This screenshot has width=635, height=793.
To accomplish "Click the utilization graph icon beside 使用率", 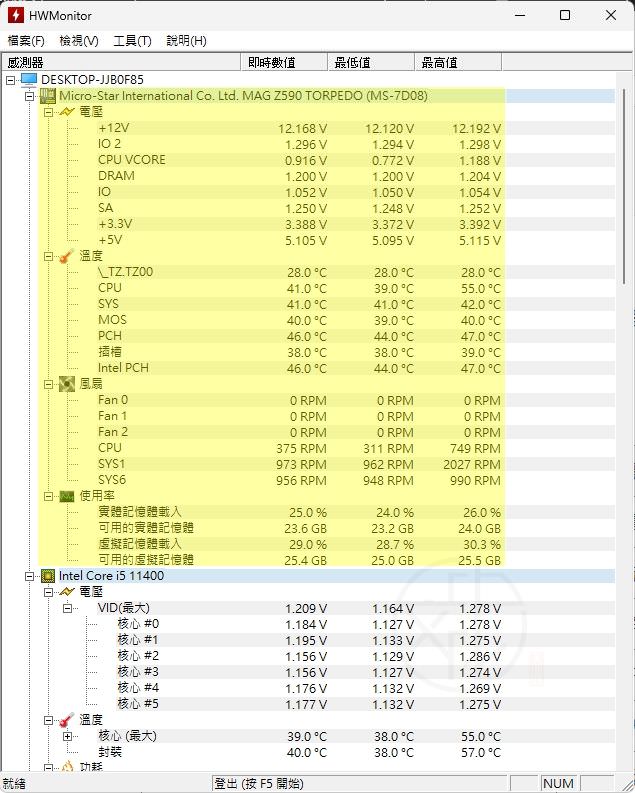I will (67, 496).
